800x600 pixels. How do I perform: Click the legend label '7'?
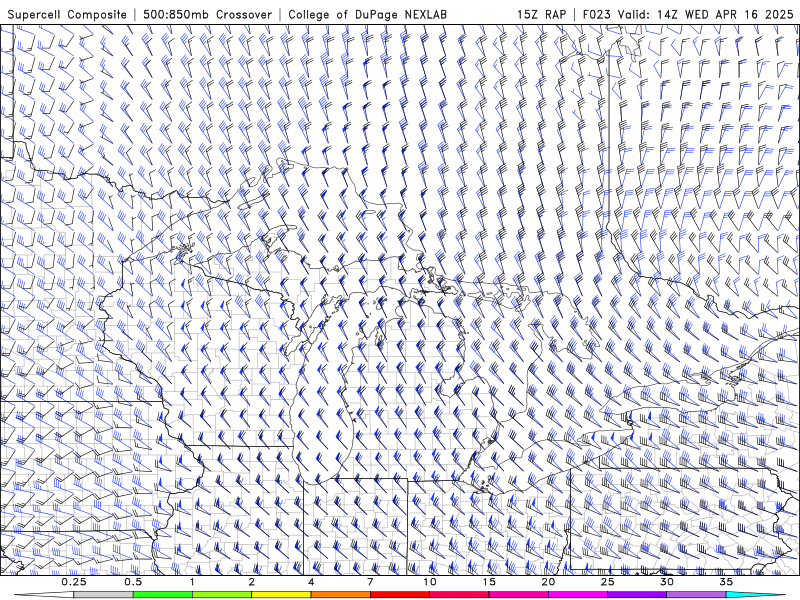pyautogui.click(x=370, y=582)
